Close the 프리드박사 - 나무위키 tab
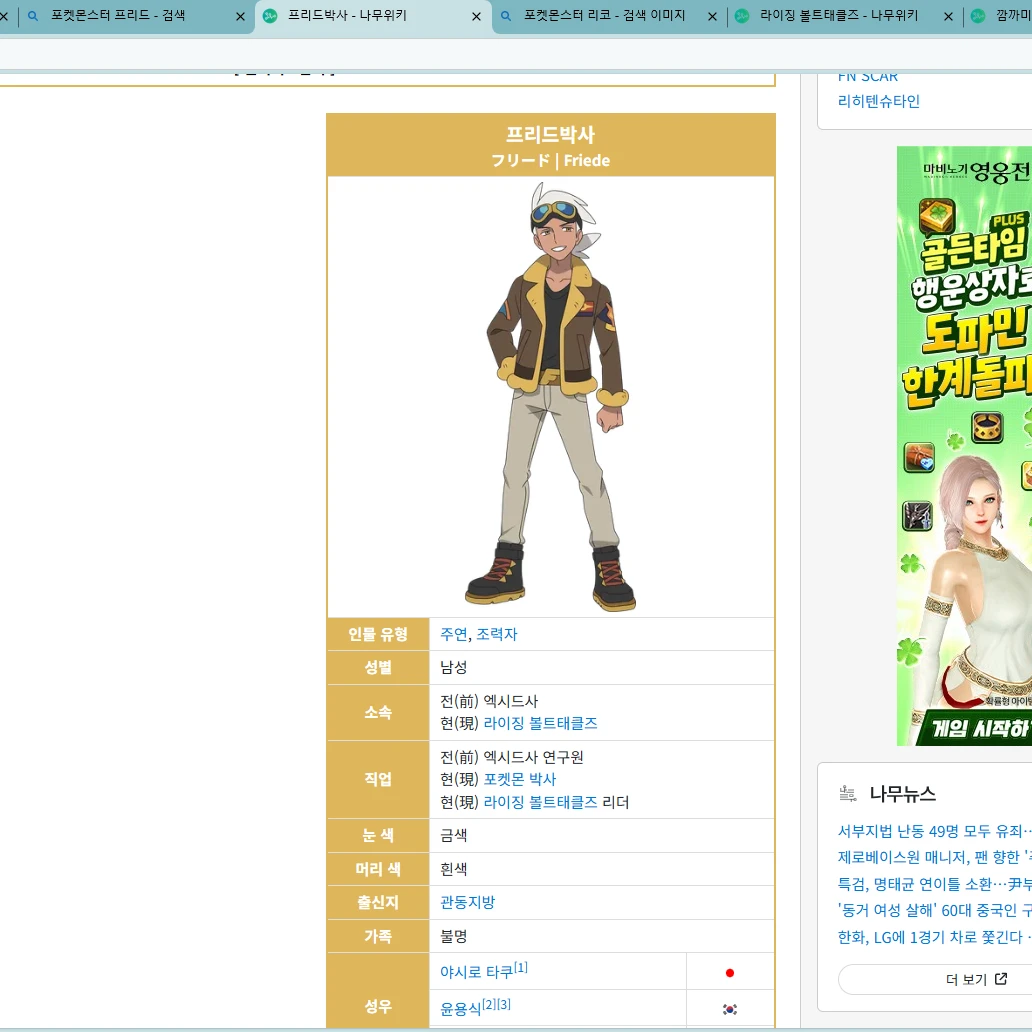1032x1032 pixels. coord(477,16)
